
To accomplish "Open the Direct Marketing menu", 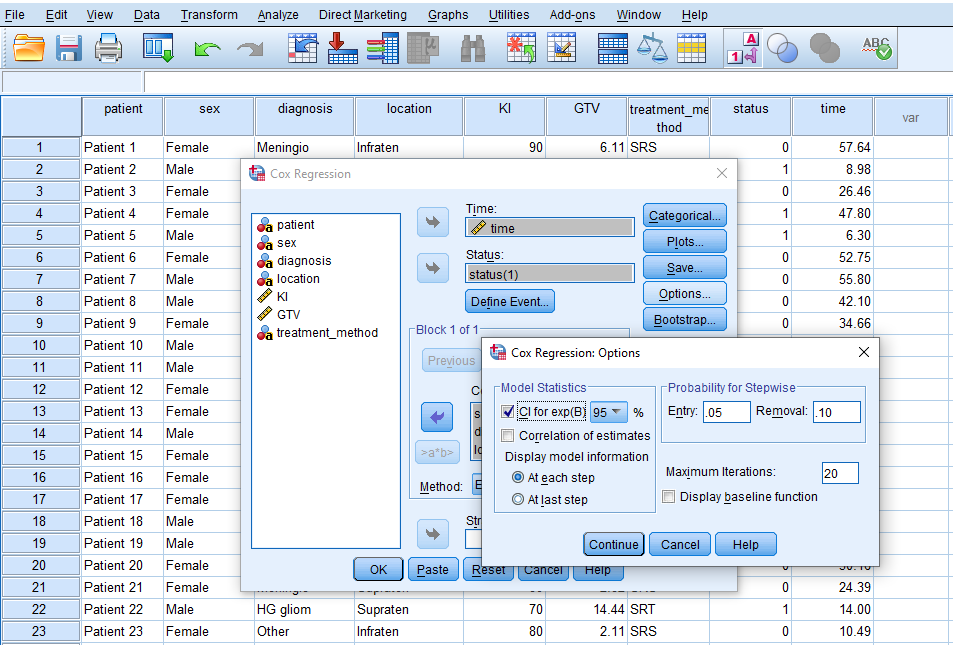I will (363, 15).
